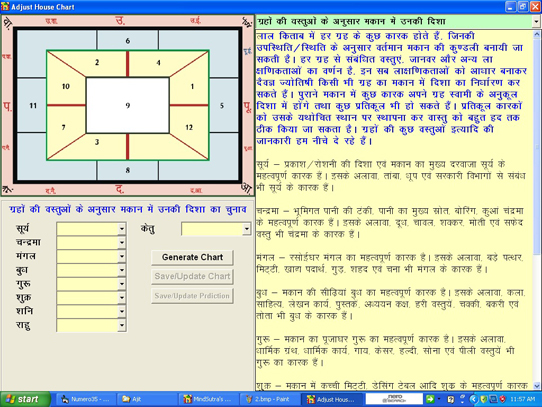Open the top heading dropdown in right panel
The height and width of the screenshot is (407, 542).
coord(536,22)
